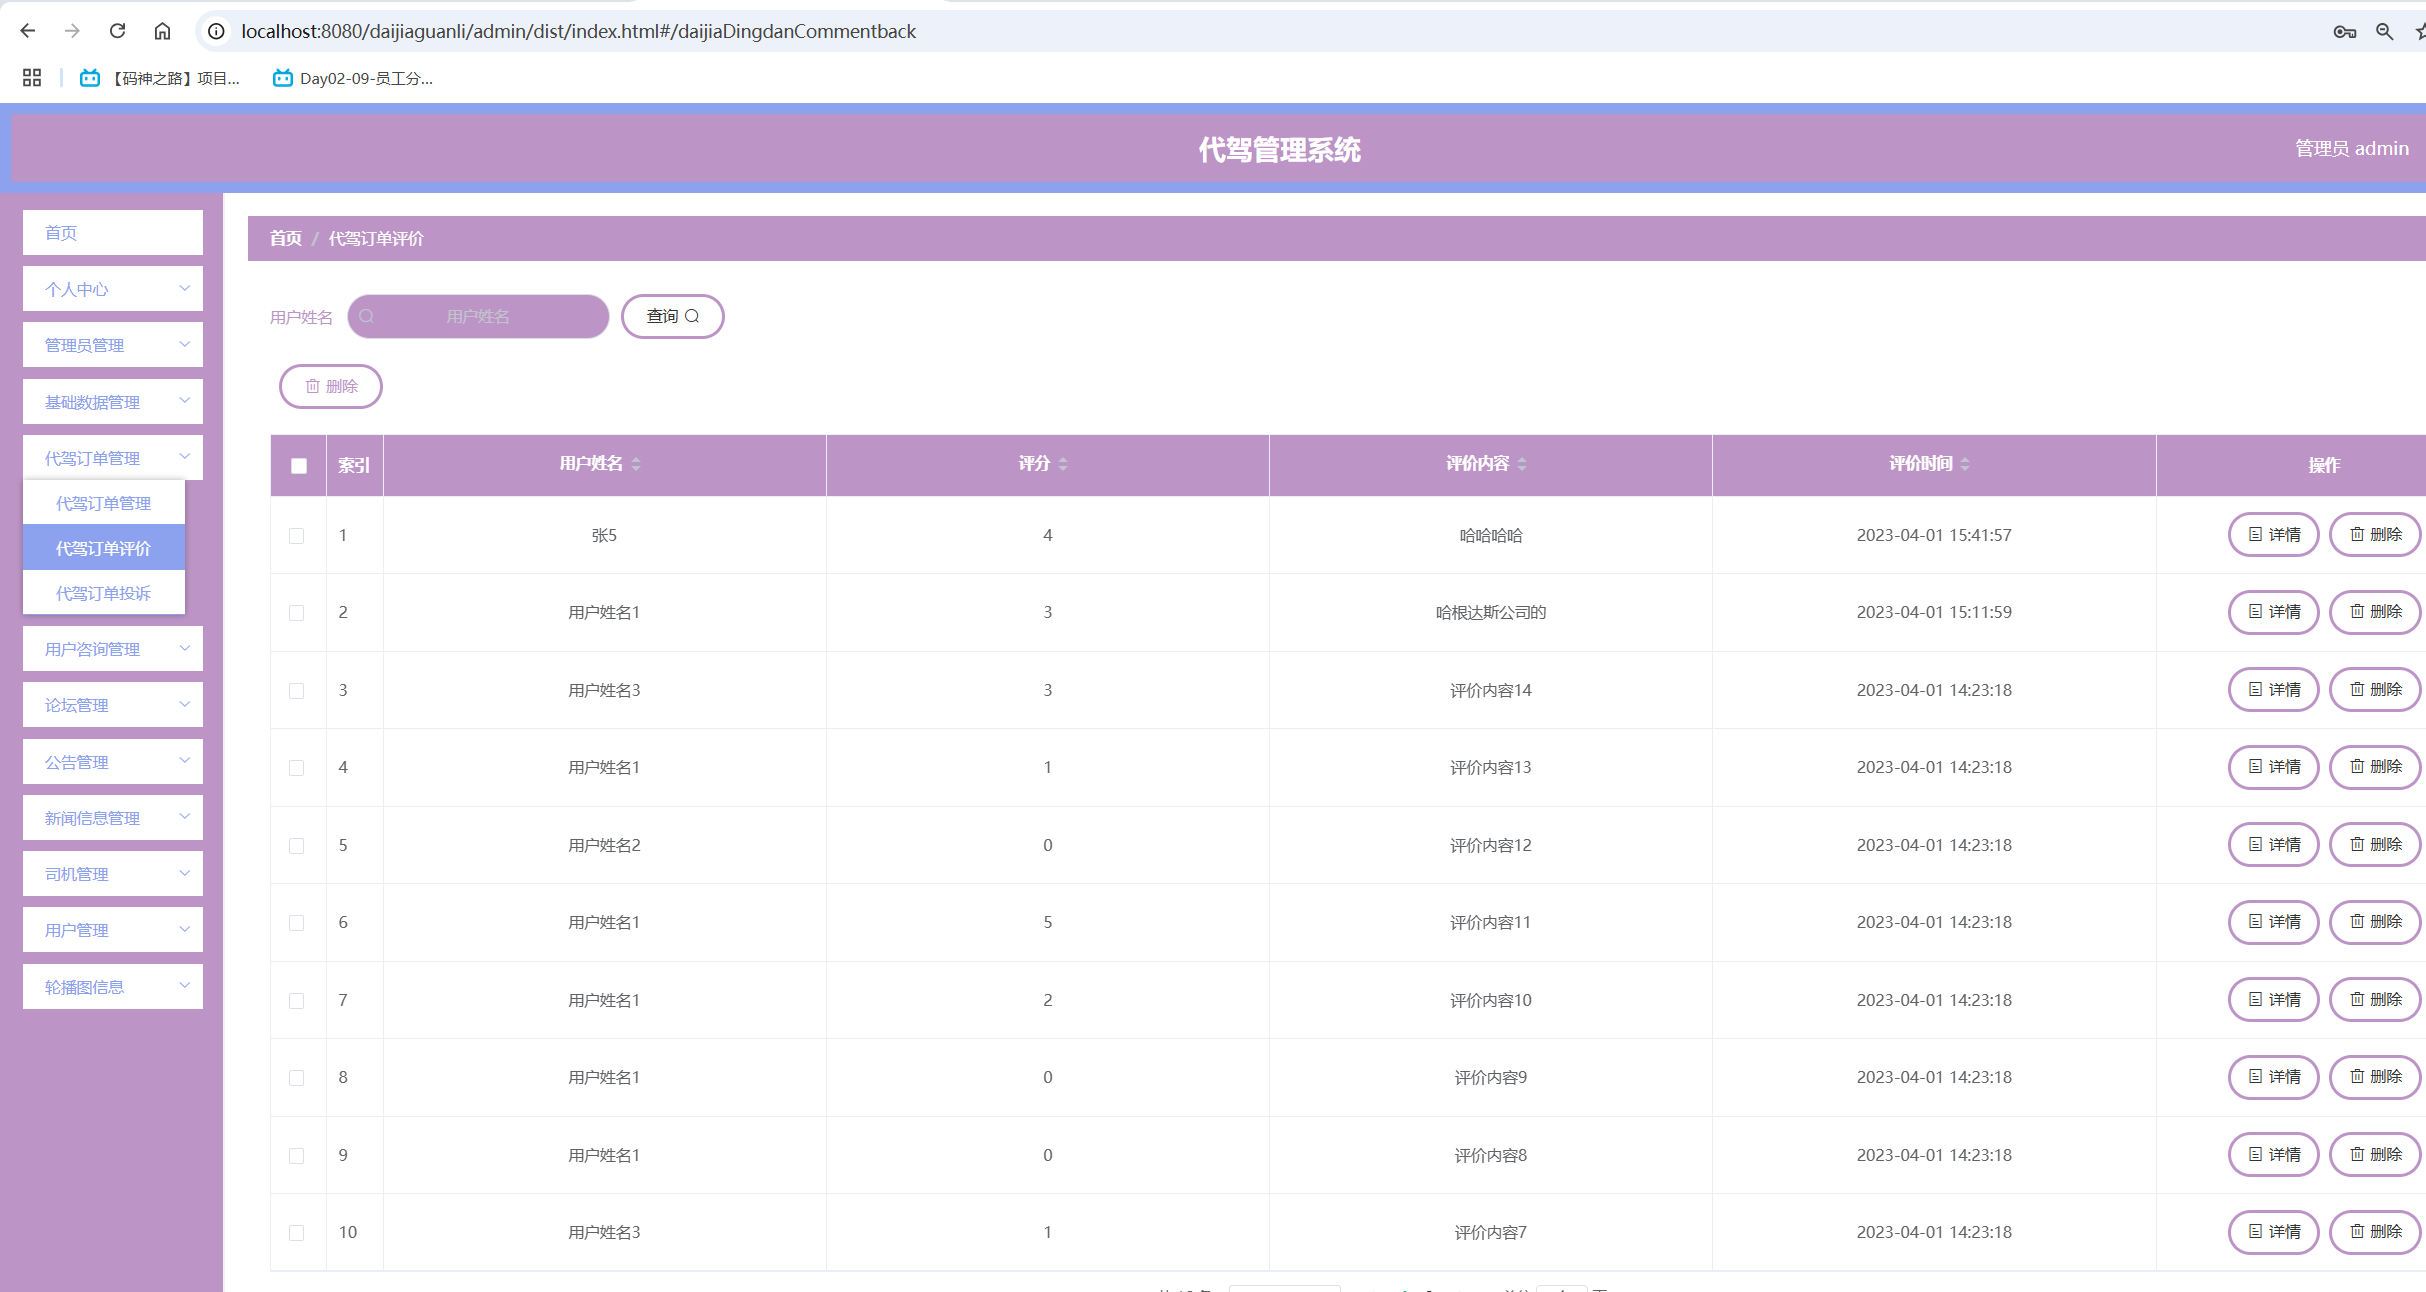
Task: Expand the 个人中心 sidebar menu
Action: pos(113,289)
